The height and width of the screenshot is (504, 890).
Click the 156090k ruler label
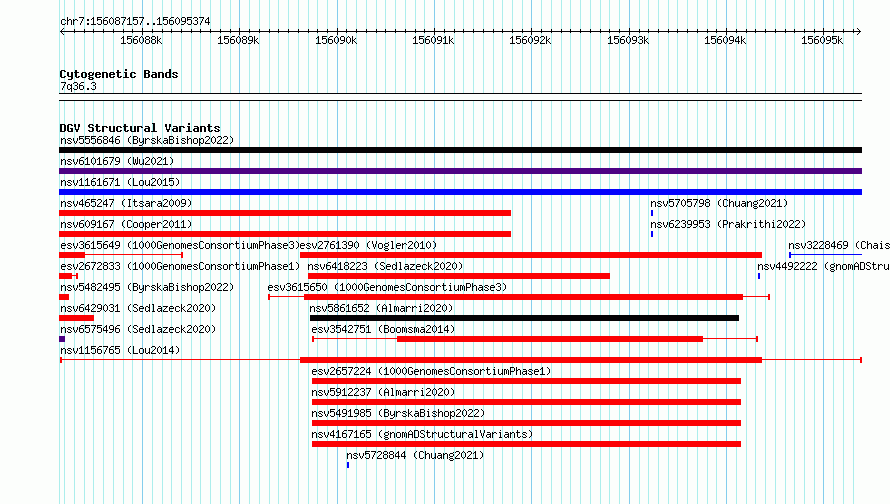coord(336,40)
